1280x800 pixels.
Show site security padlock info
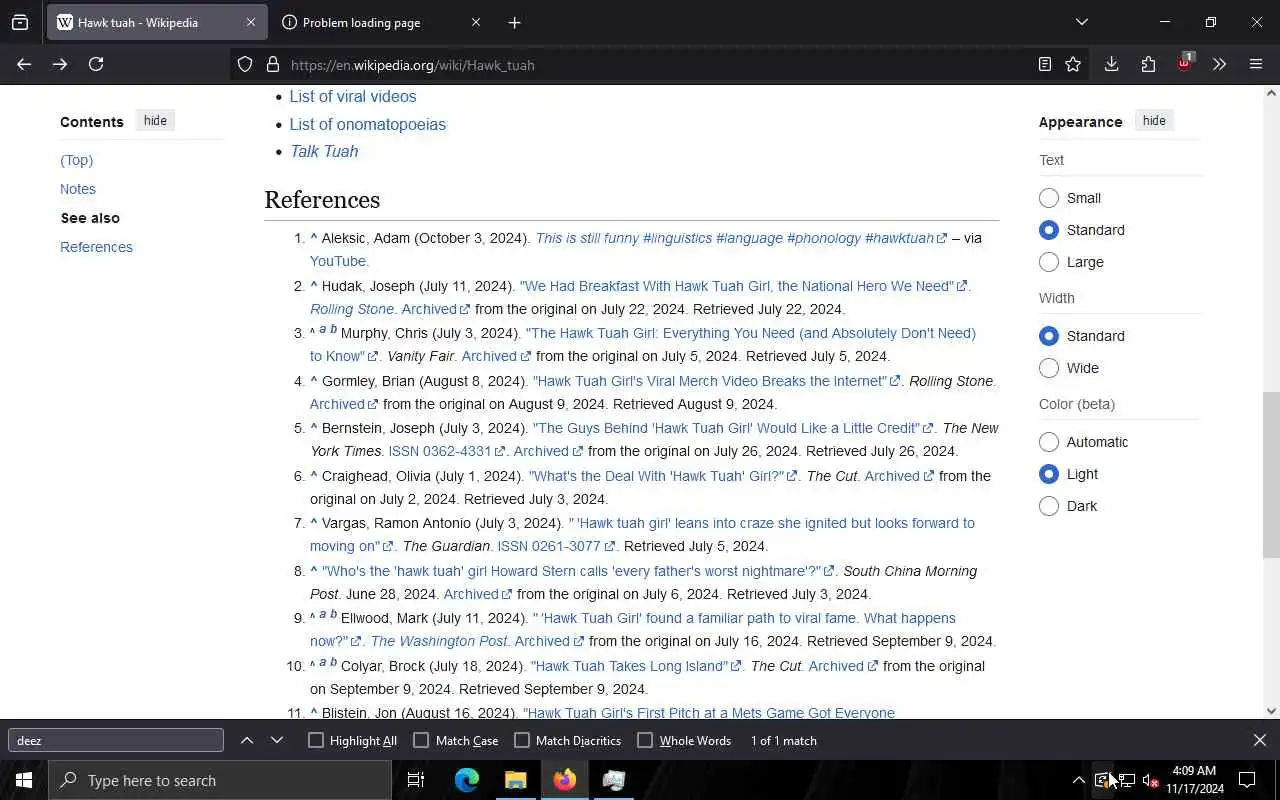pos(272,65)
